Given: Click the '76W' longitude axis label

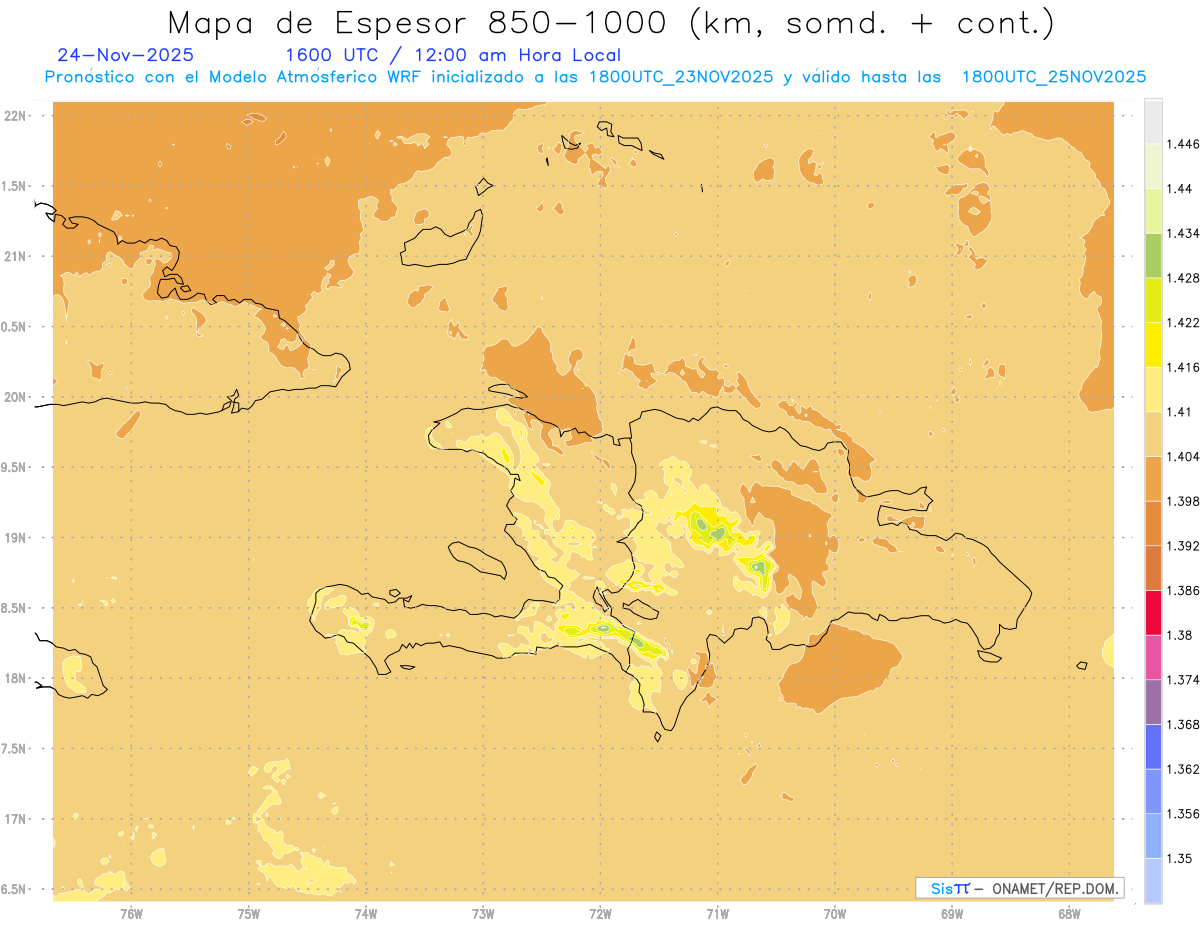Looking at the screenshot, I should [131, 914].
